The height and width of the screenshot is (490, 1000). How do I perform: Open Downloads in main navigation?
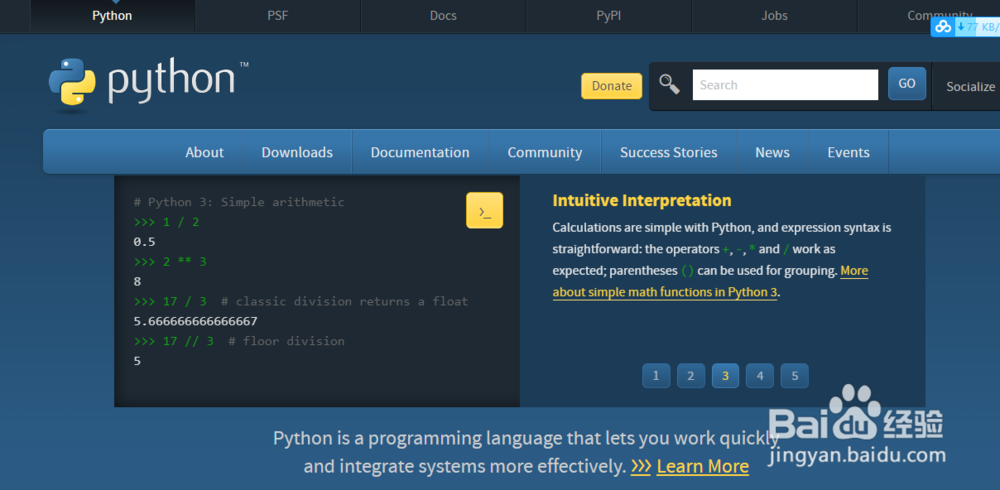(297, 152)
